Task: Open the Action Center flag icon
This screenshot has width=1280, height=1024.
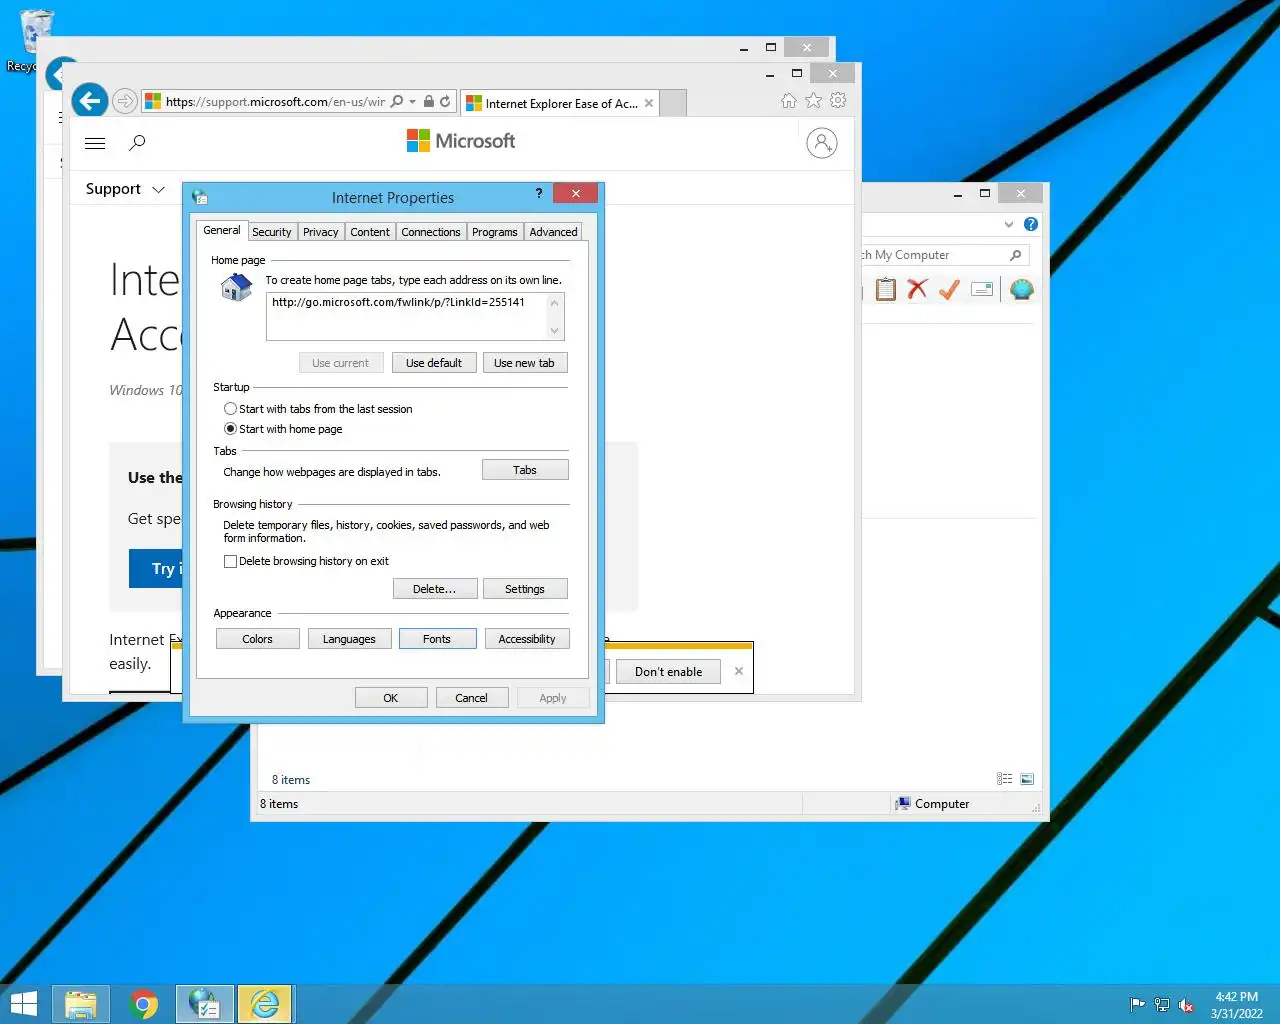Action: 1137,1005
